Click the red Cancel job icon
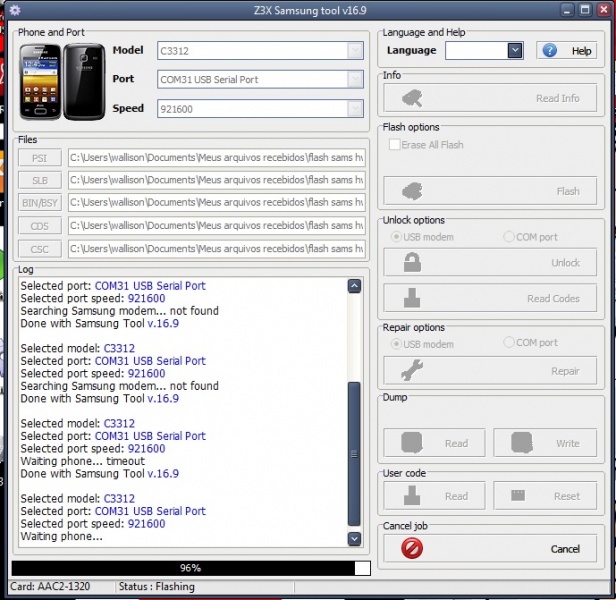 [x=411, y=548]
